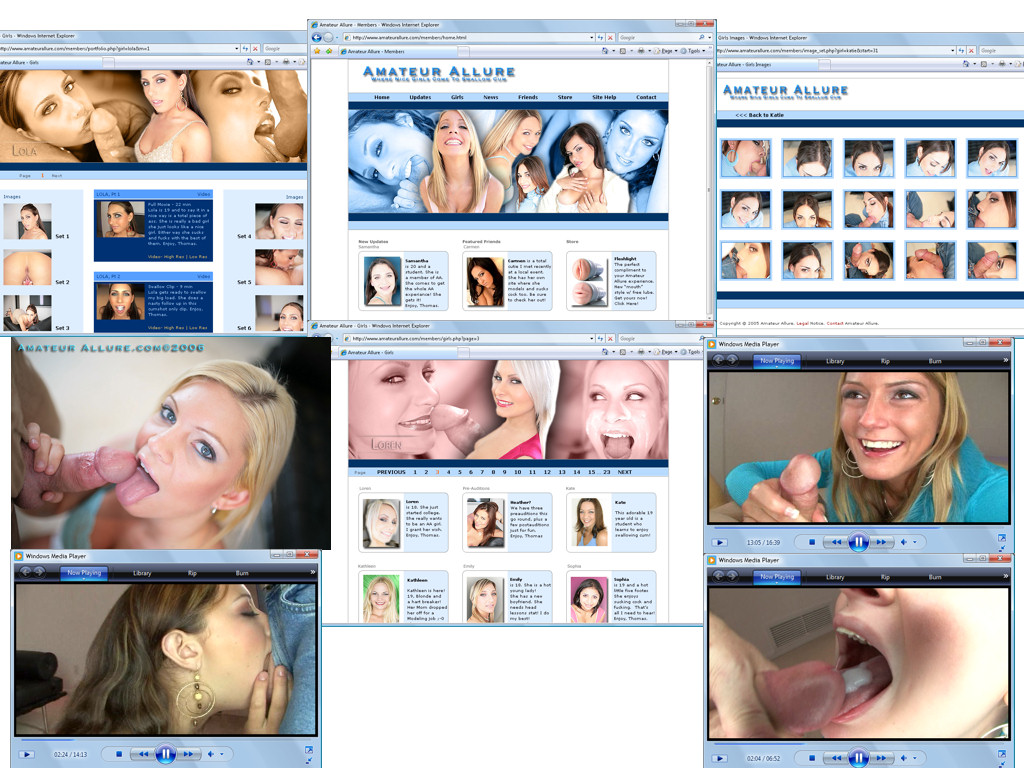Open the Store menu item on the Members page
The height and width of the screenshot is (768, 1024).
tap(565, 97)
